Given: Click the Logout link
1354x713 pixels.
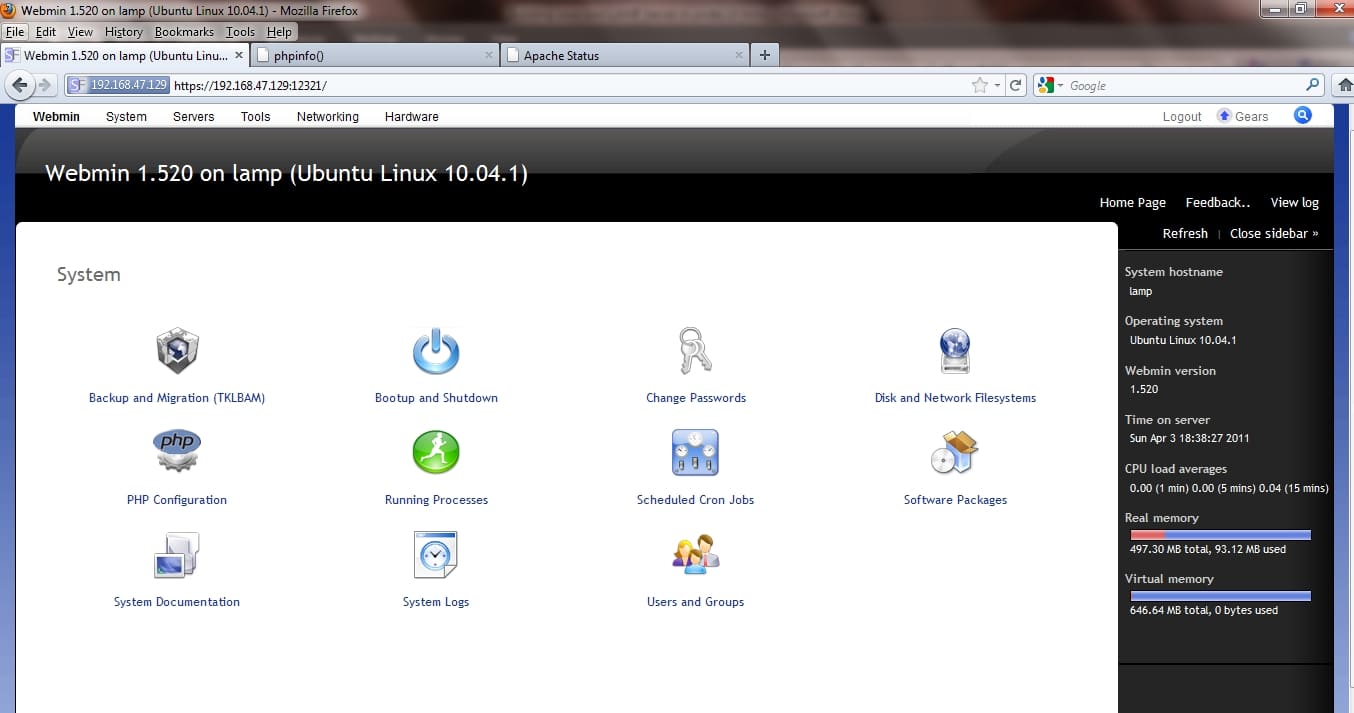Looking at the screenshot, I should pos(1181,117).
